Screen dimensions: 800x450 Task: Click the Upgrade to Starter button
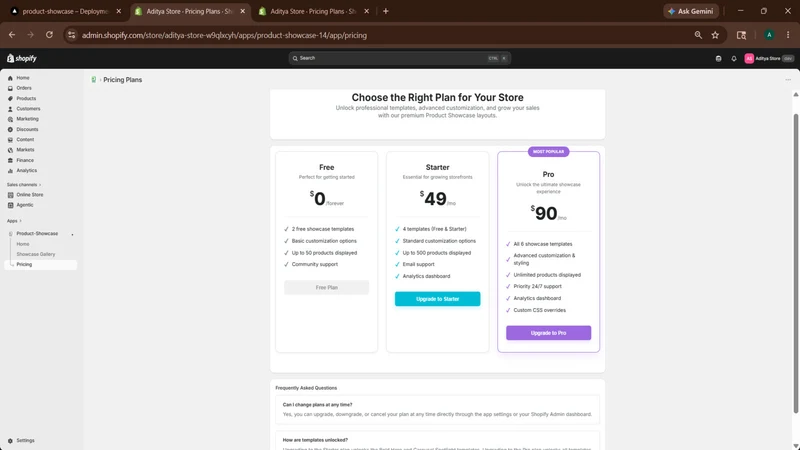[x=437, y=299]
